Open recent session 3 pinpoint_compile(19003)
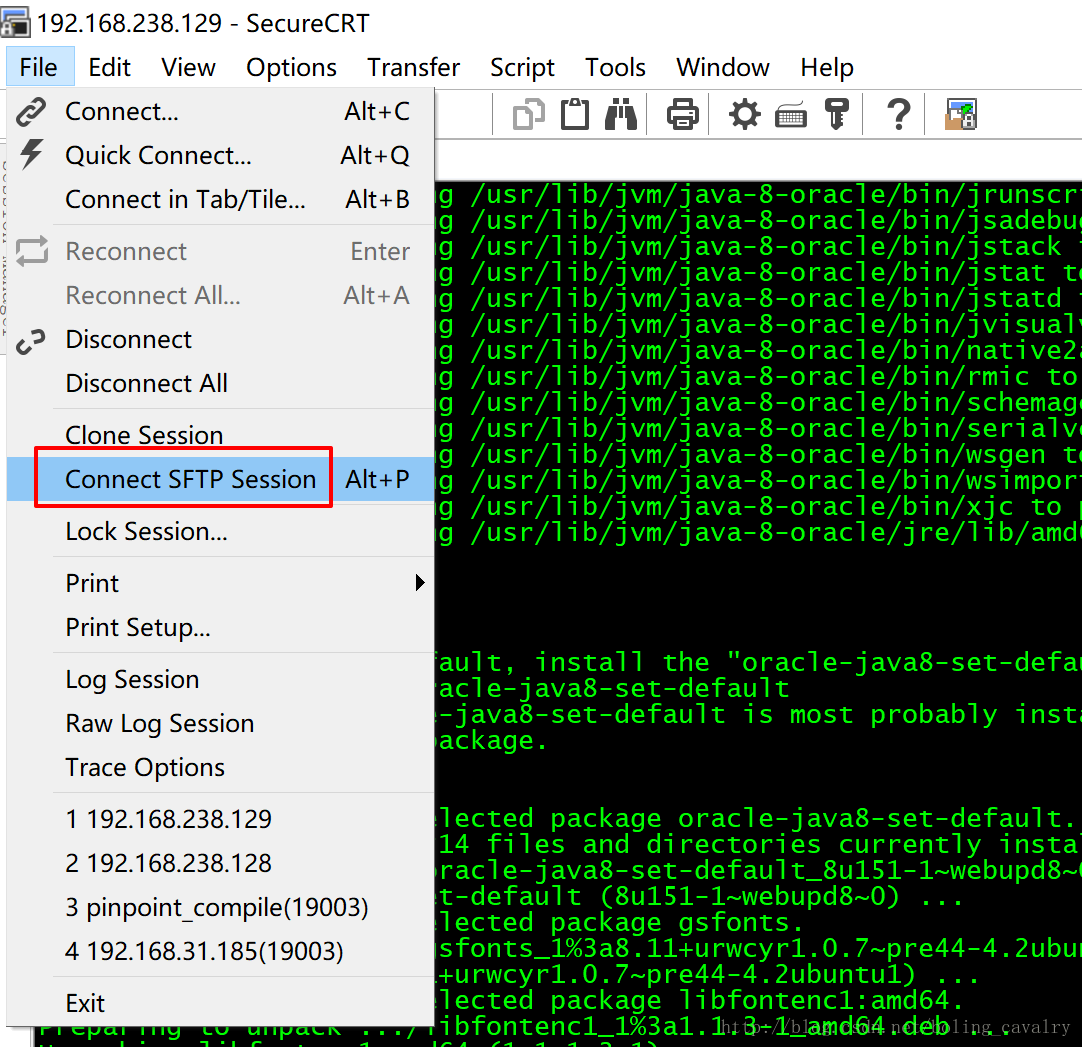The width and height of the screenshot is (1082, 1047). (x=220, y=908)
